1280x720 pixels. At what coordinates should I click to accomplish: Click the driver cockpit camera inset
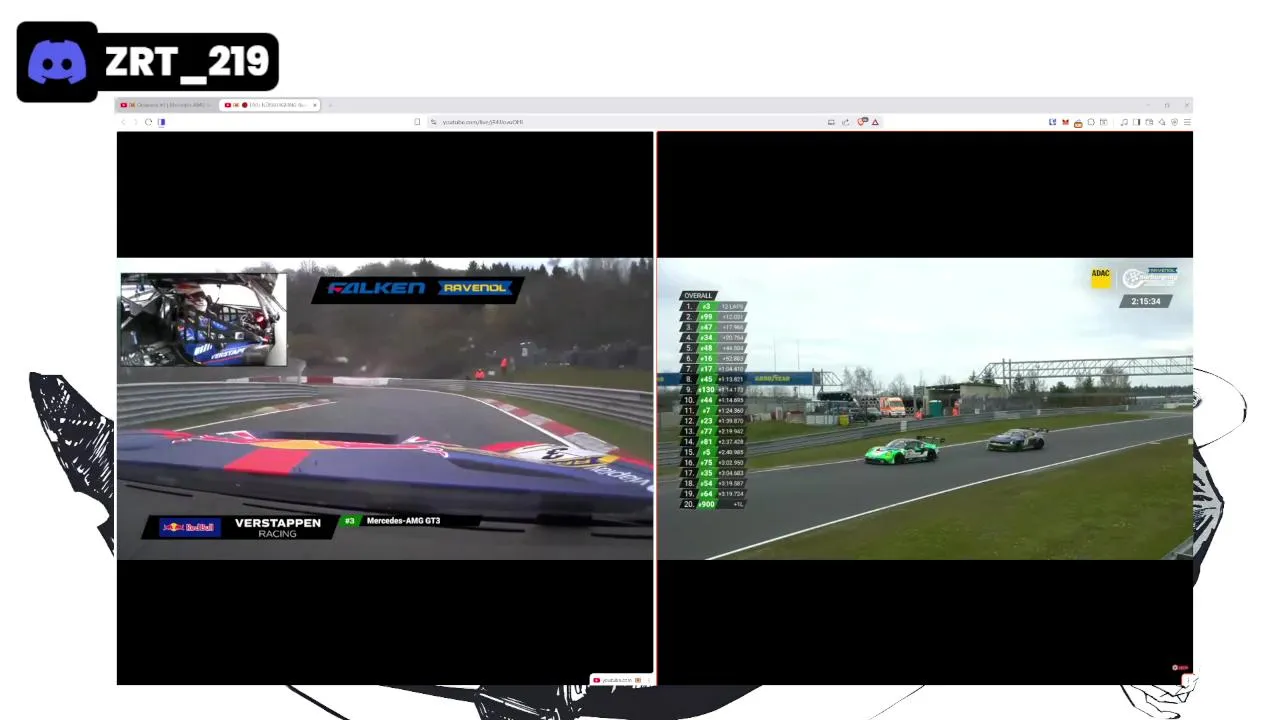(x=203, y=319)
